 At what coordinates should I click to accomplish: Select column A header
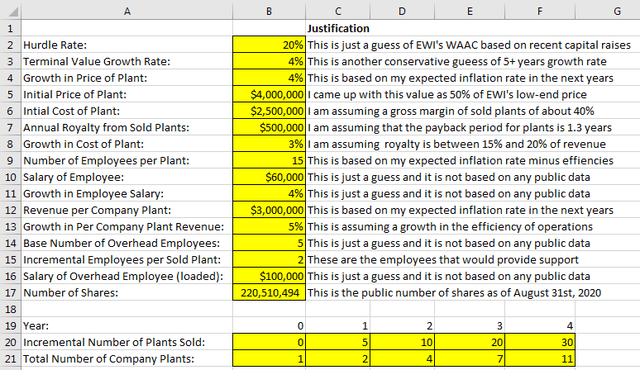click(x=127, y=11)
